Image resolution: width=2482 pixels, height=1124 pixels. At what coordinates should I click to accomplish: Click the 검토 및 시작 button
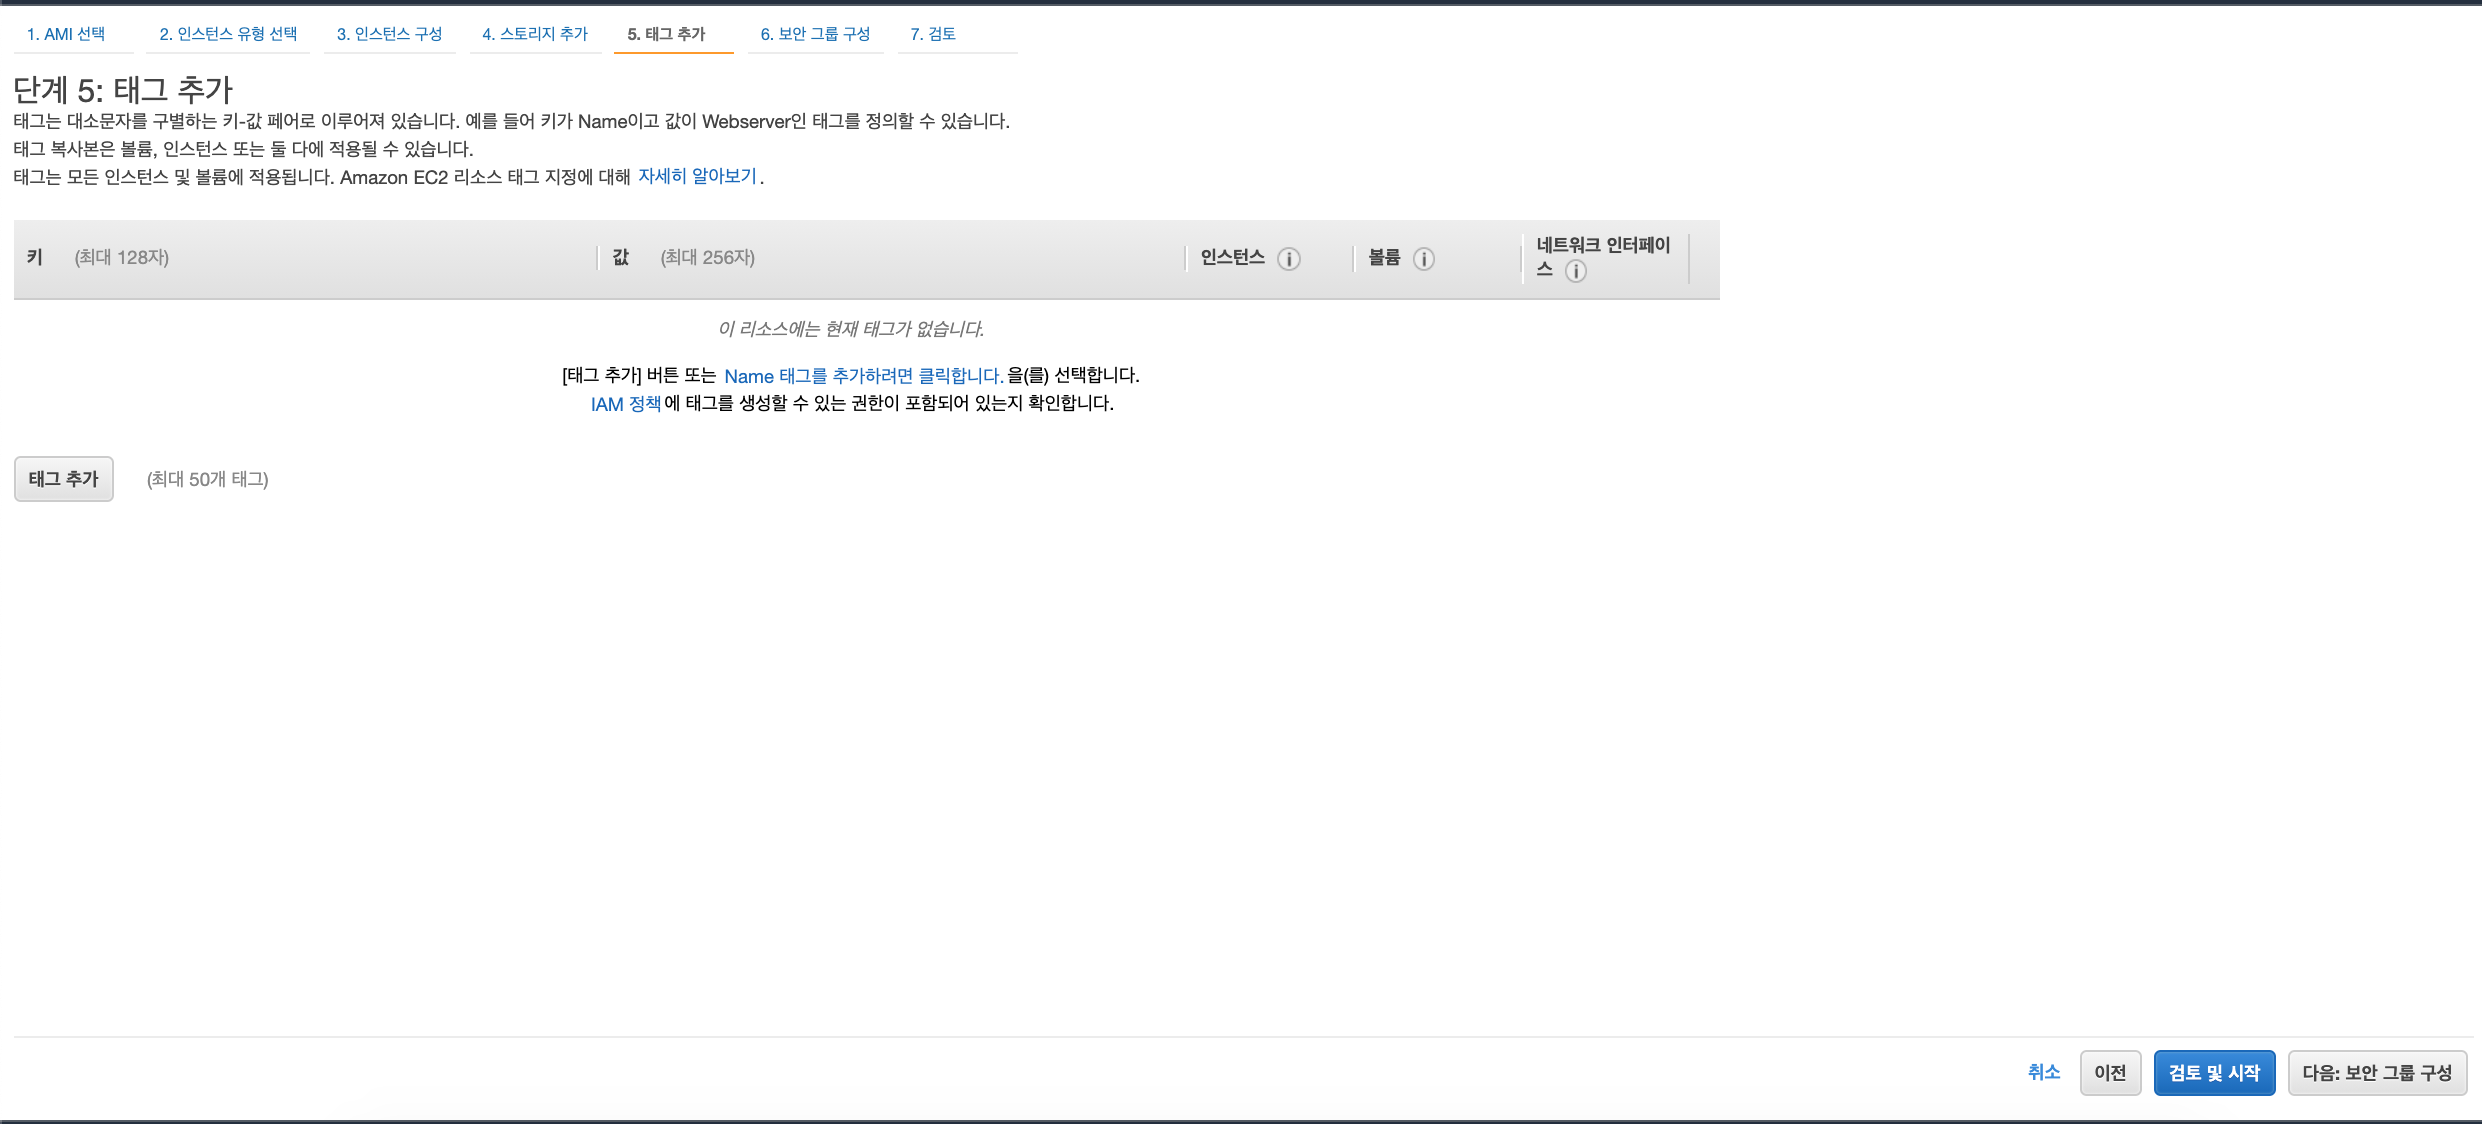click(x=2214, y=1073)
